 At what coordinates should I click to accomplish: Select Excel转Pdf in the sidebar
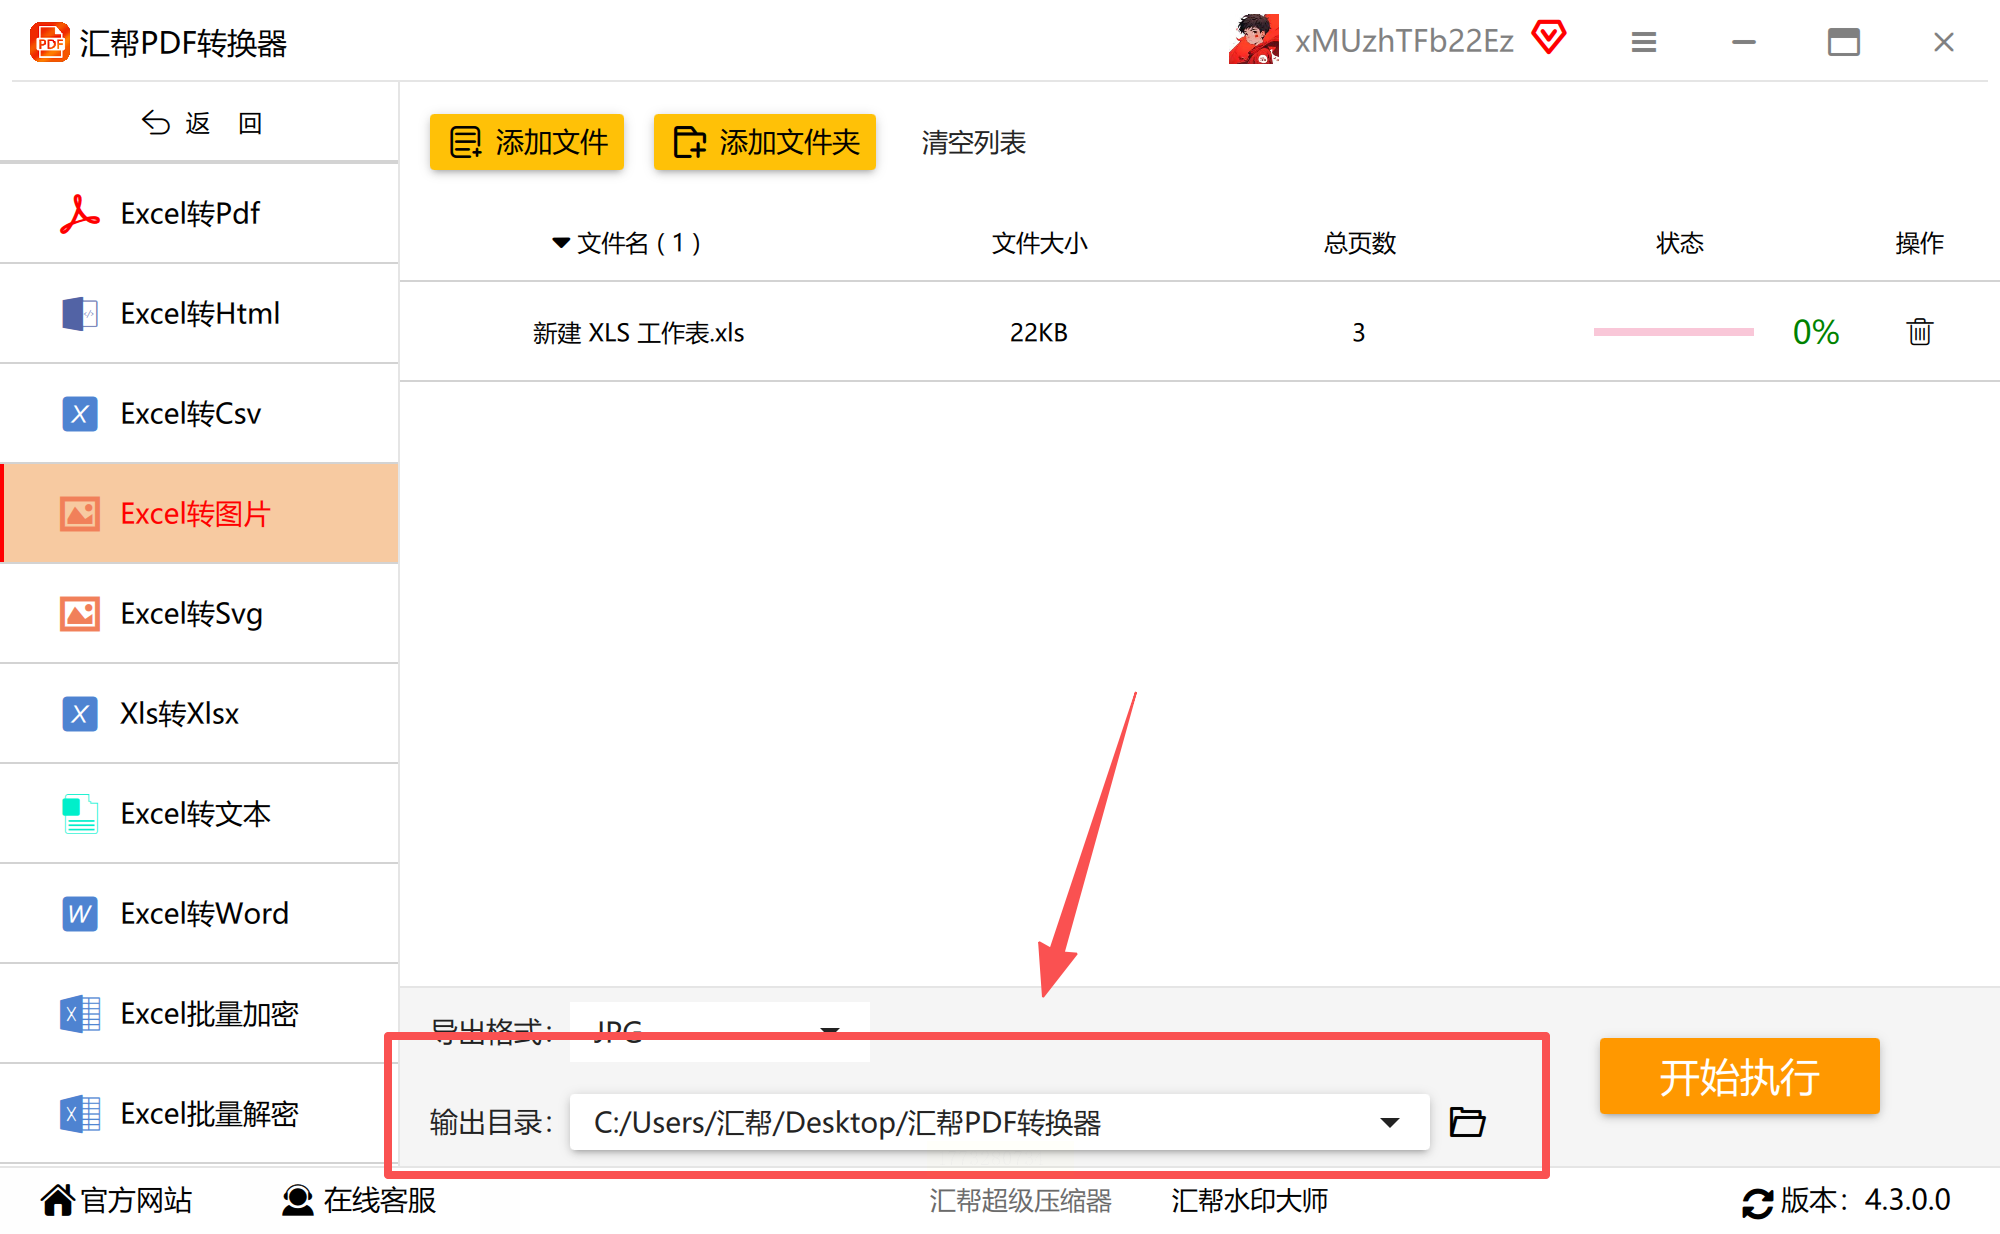coord(190,213)
